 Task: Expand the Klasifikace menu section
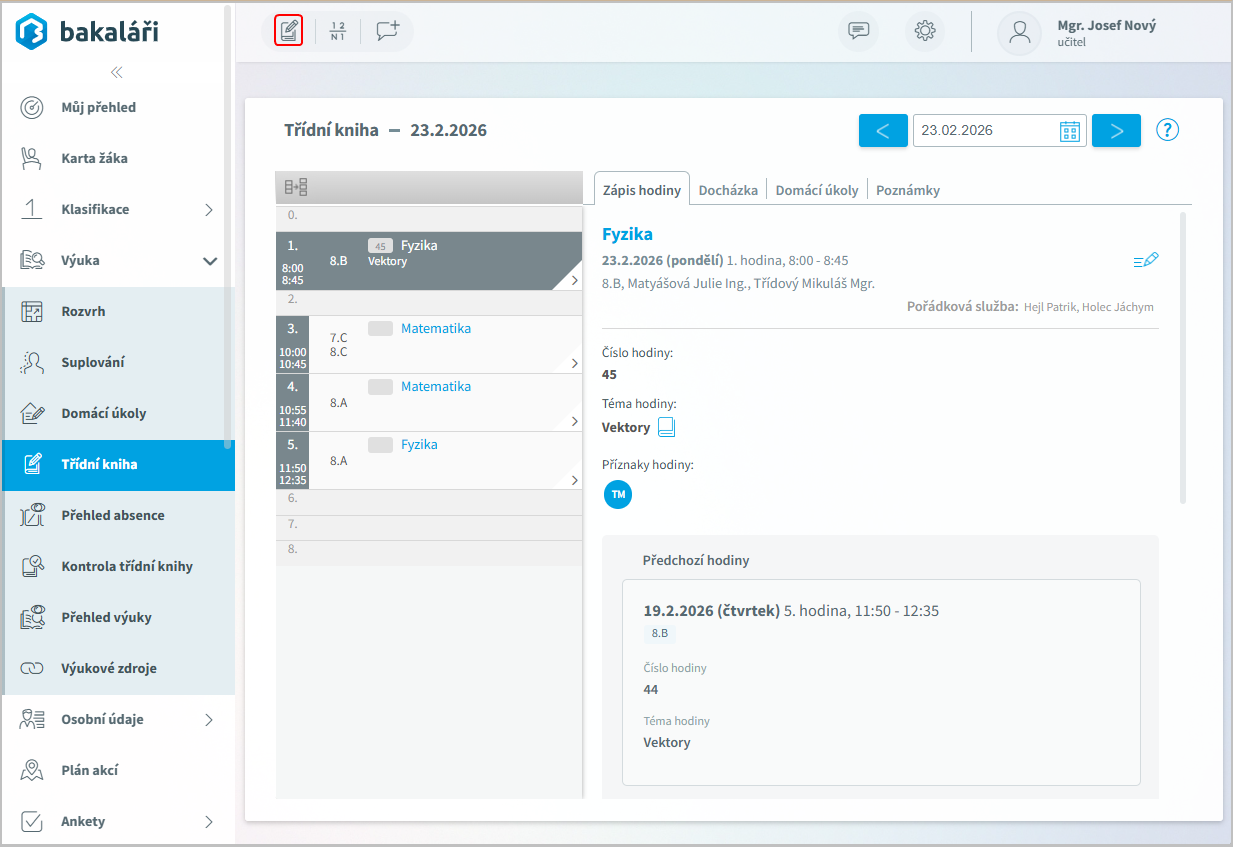pyautogui.click(x=209, y=210)
